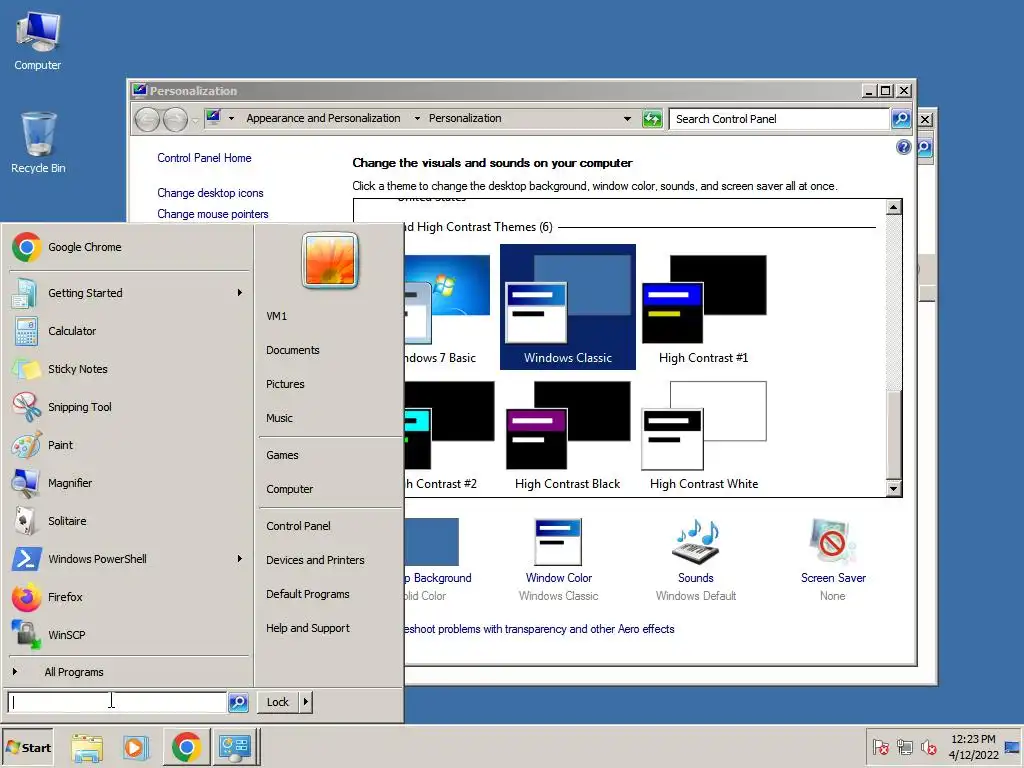The image size is (1024, 768).
Task: Open Google Chrome from Start menu
Action: [129, 247]
